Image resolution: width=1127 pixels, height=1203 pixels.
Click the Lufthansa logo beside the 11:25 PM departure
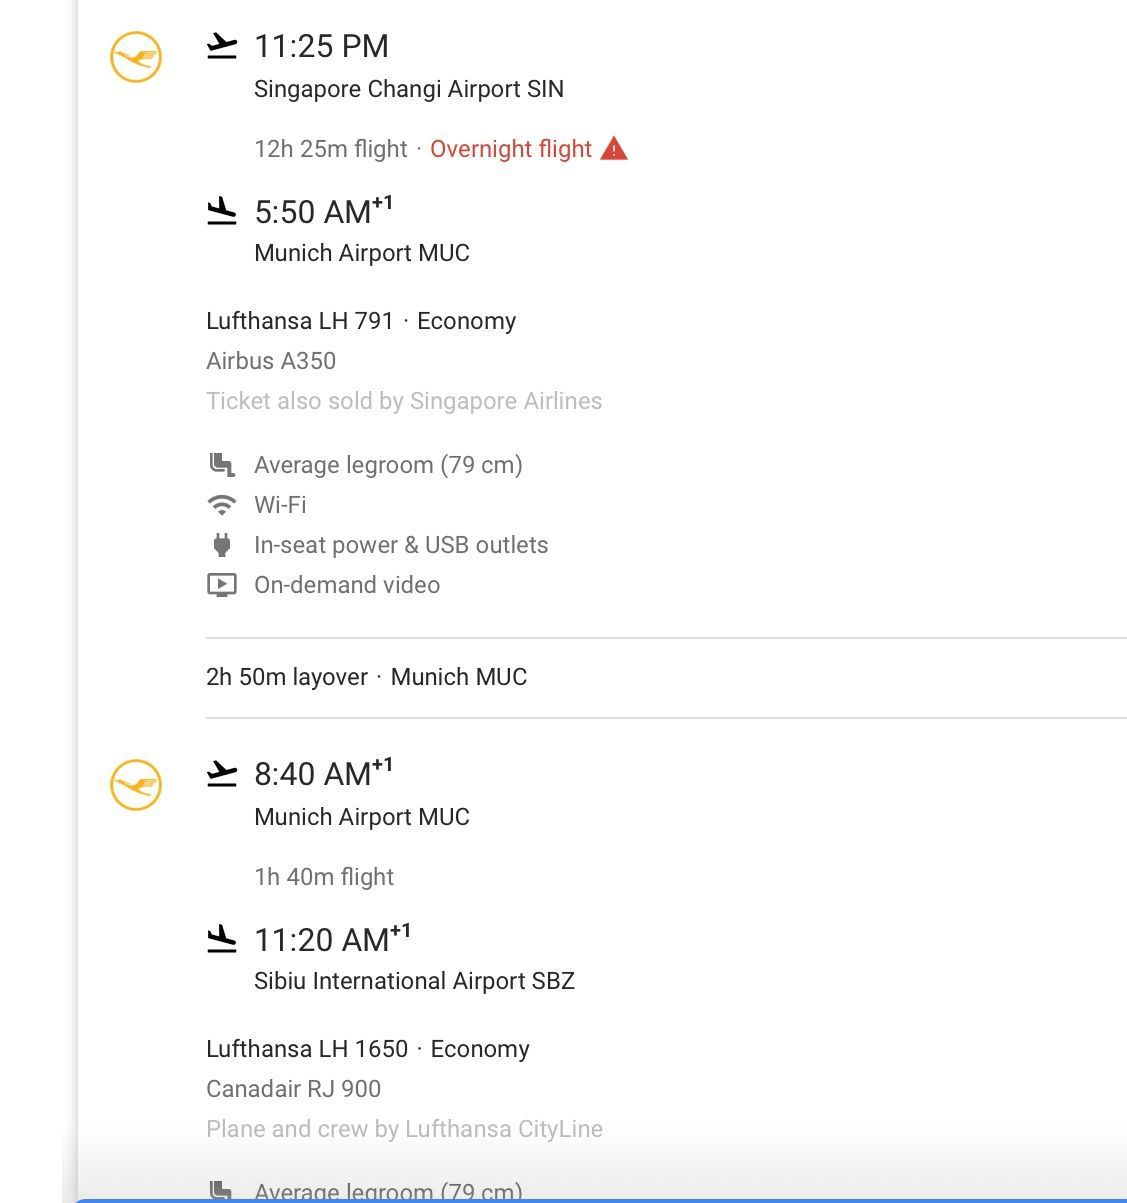pos(135,57)
